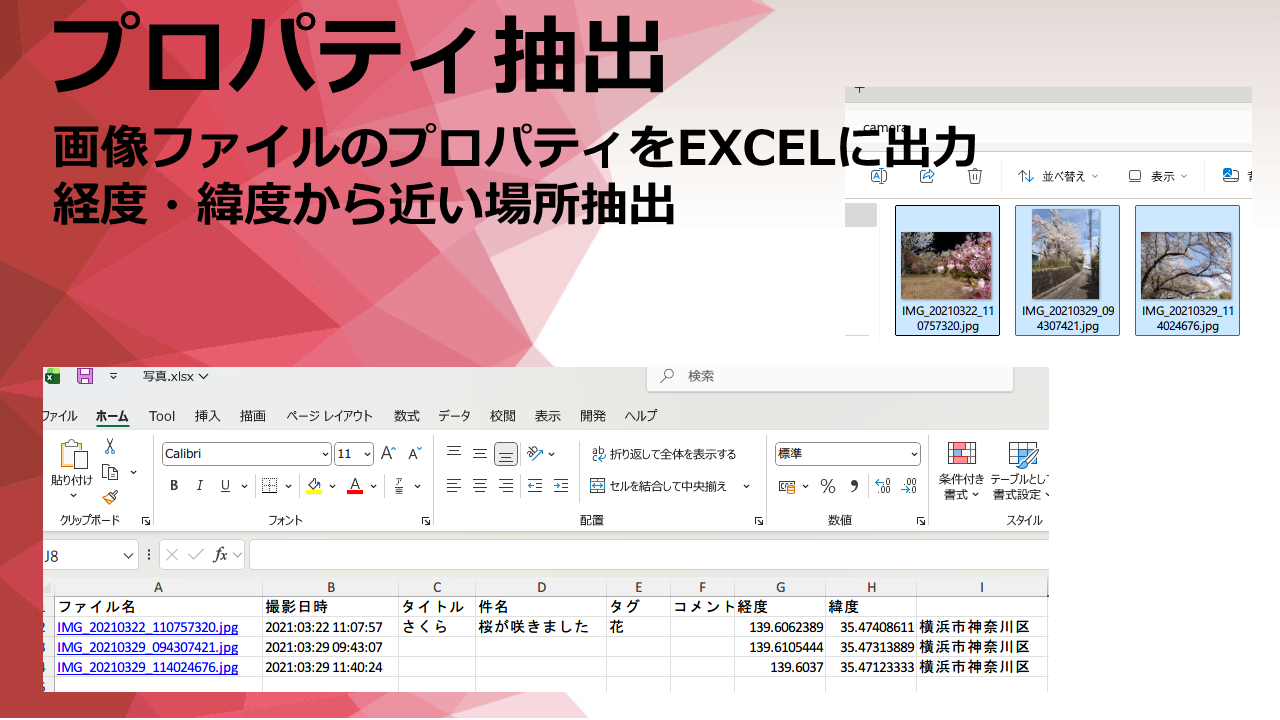1280x720 pixels.
Task: Toggle Italic formatting
Action: 199,486
